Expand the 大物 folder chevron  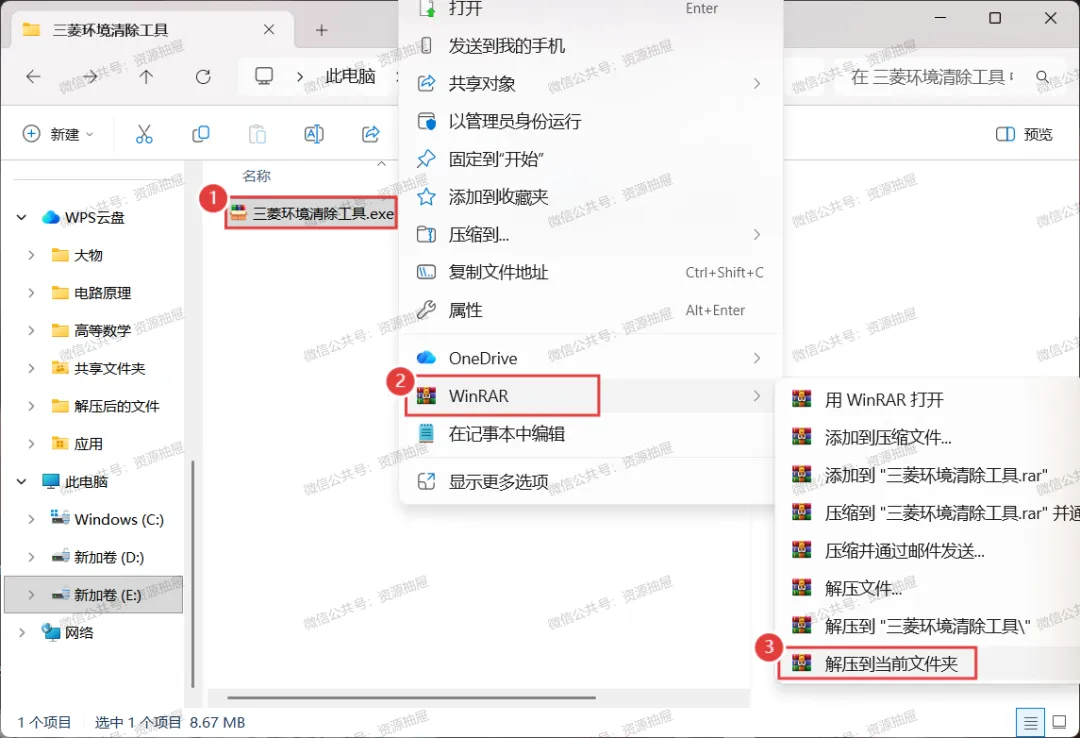point(31,255)
